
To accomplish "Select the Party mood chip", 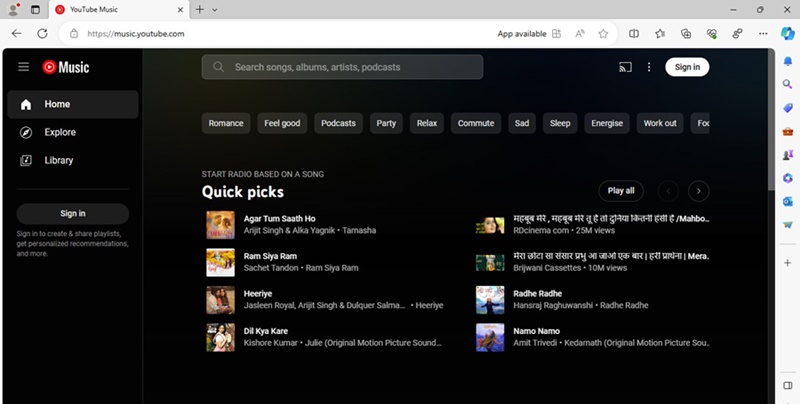I will tap(386, 123).
